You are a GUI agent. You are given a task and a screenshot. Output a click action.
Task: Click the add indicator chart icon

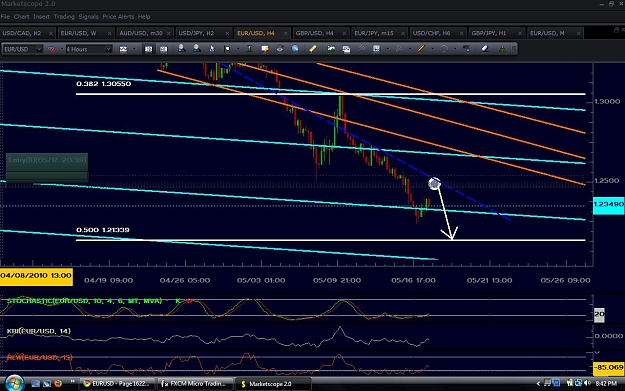(x=331, y=49)
